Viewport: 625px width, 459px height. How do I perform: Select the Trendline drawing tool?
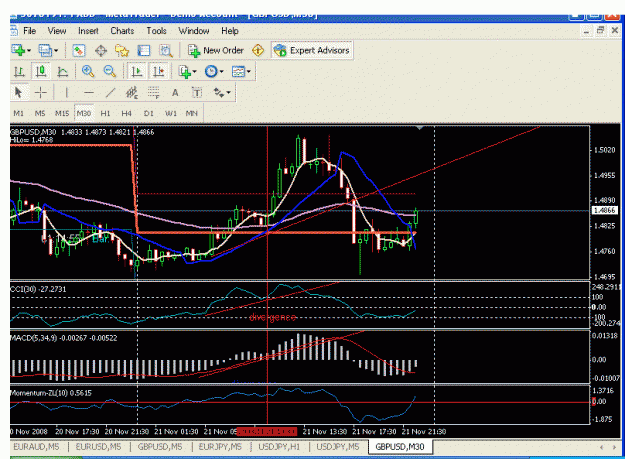tap(110, 93)
